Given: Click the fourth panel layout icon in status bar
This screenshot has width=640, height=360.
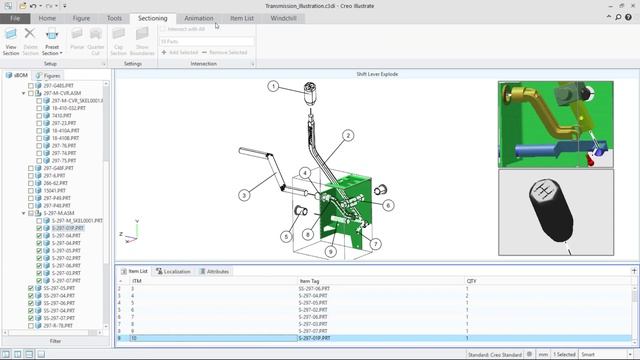Looking at the screenshot, I should (x=41, y=354).
